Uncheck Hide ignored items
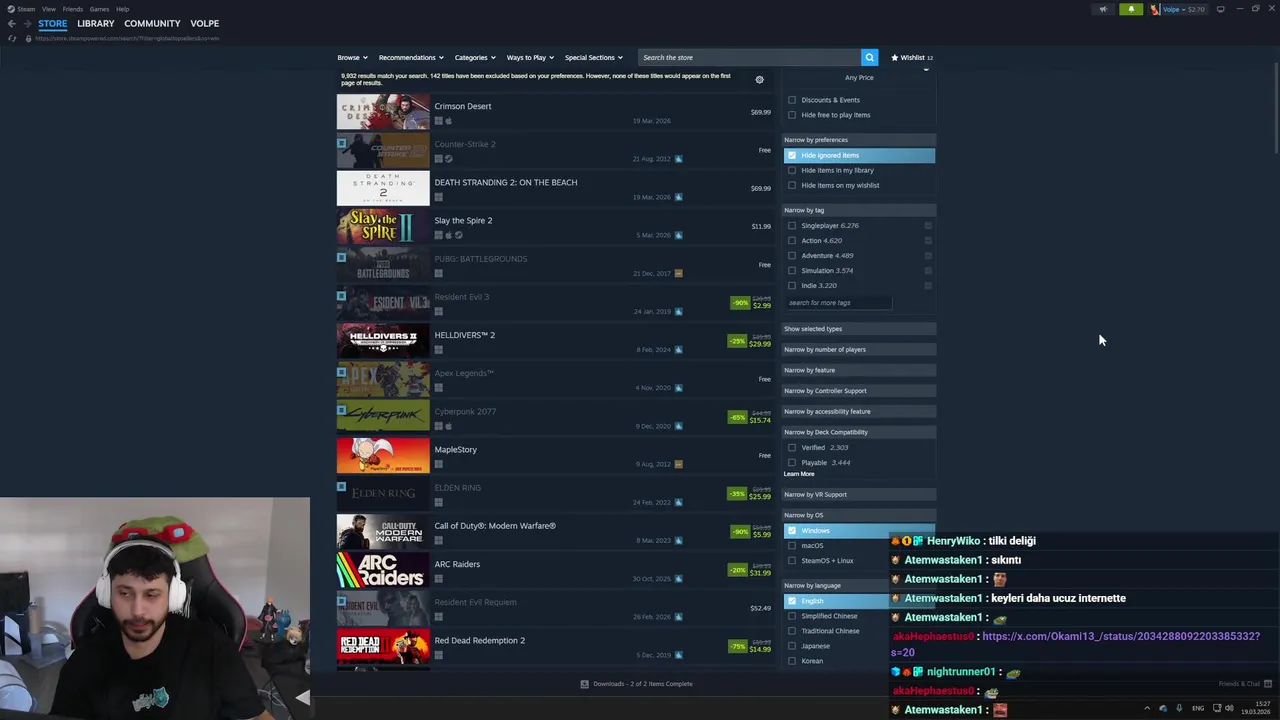Viewport: 1280px width, 720px height. (792, 155)
